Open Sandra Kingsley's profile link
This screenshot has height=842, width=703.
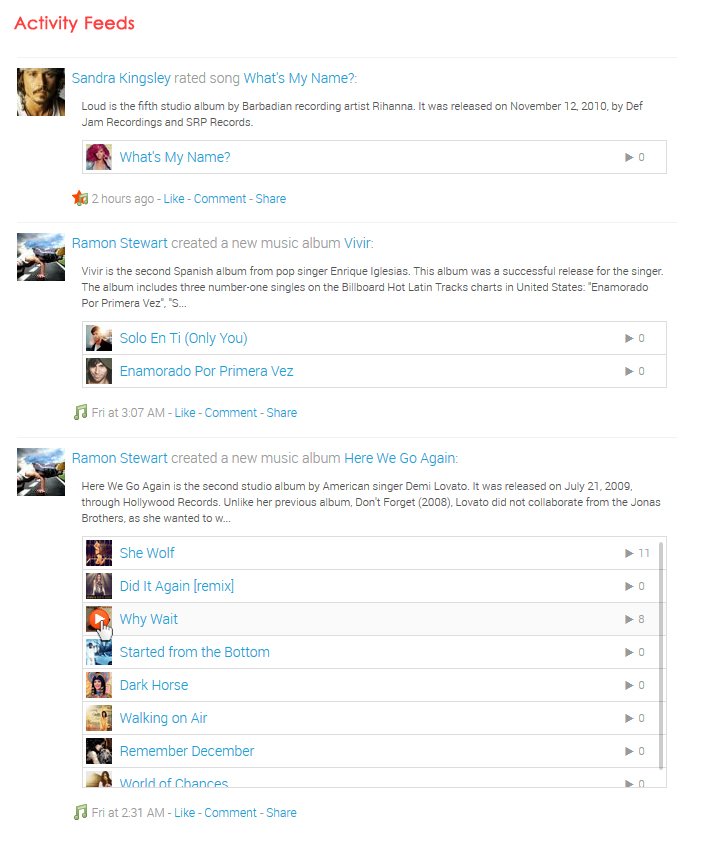coord(121,78)
